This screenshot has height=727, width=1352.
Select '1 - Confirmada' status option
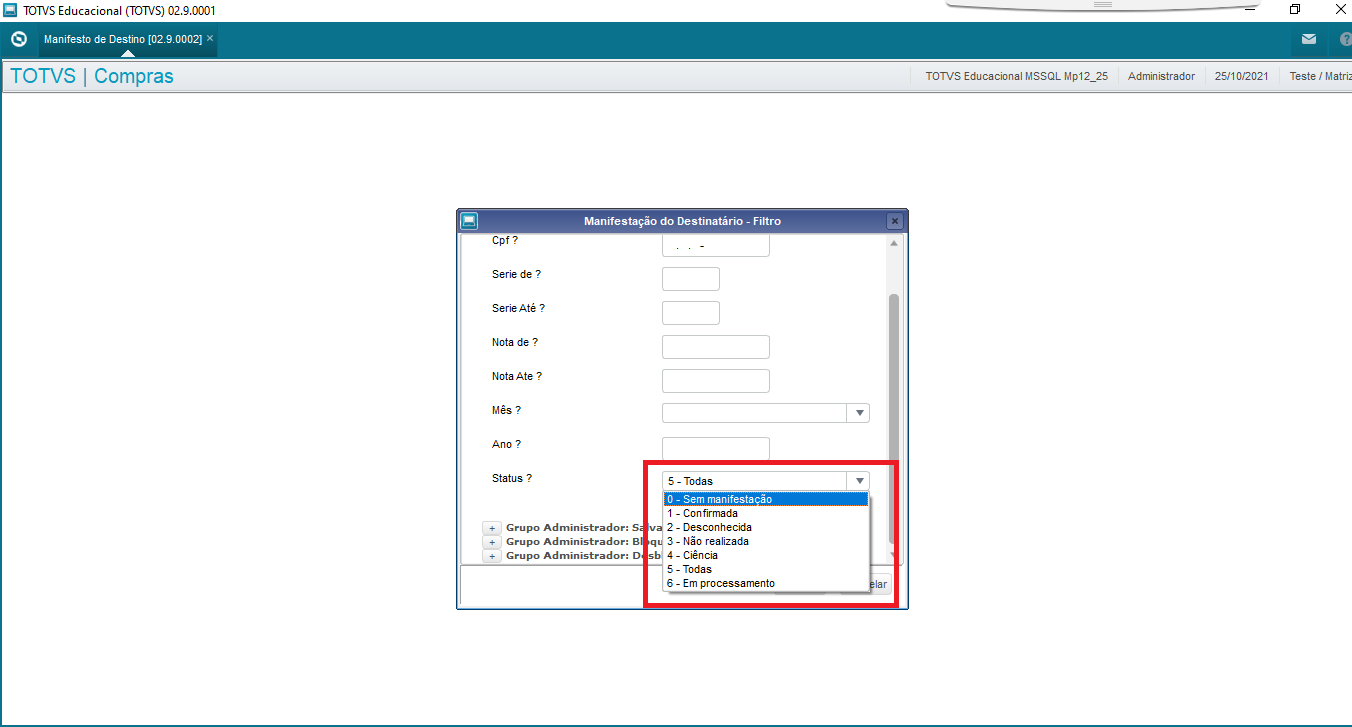tap(765, 513)
